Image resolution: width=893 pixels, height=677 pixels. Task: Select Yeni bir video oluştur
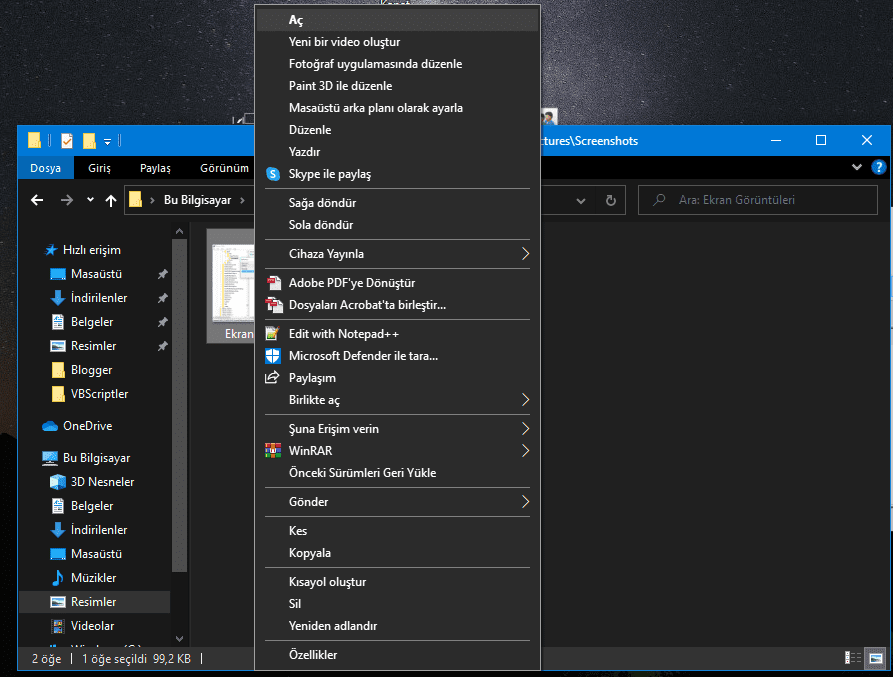pos(398,42)
